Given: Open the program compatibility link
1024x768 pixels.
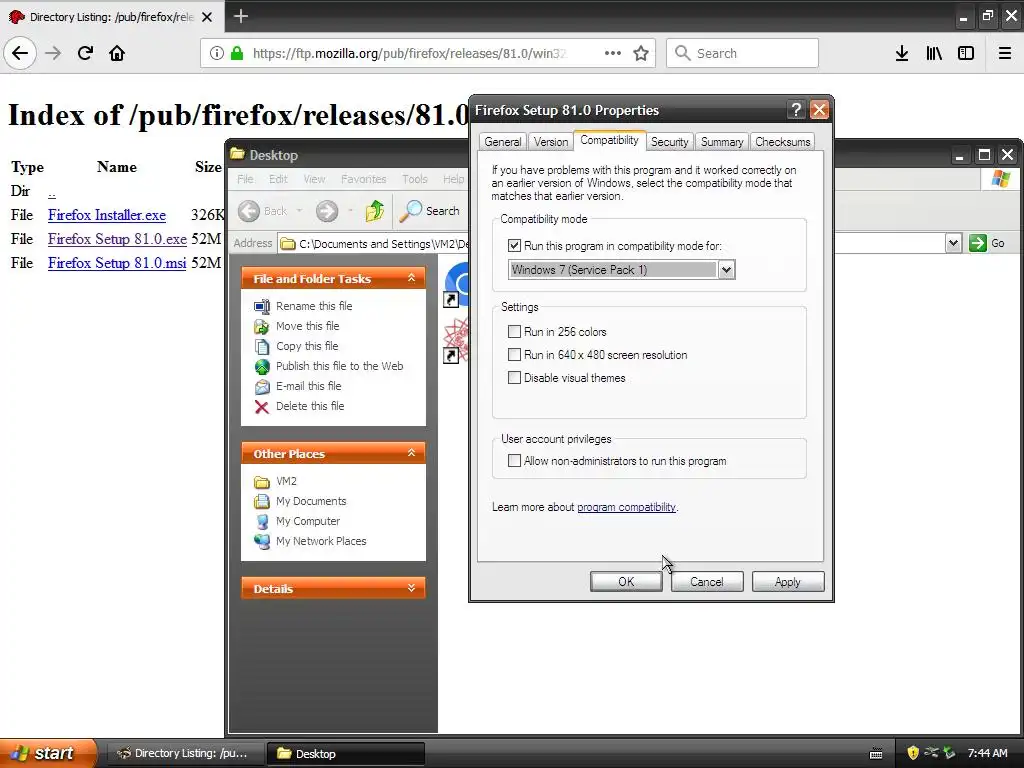Looking at the screenshot, I should 626,507.
